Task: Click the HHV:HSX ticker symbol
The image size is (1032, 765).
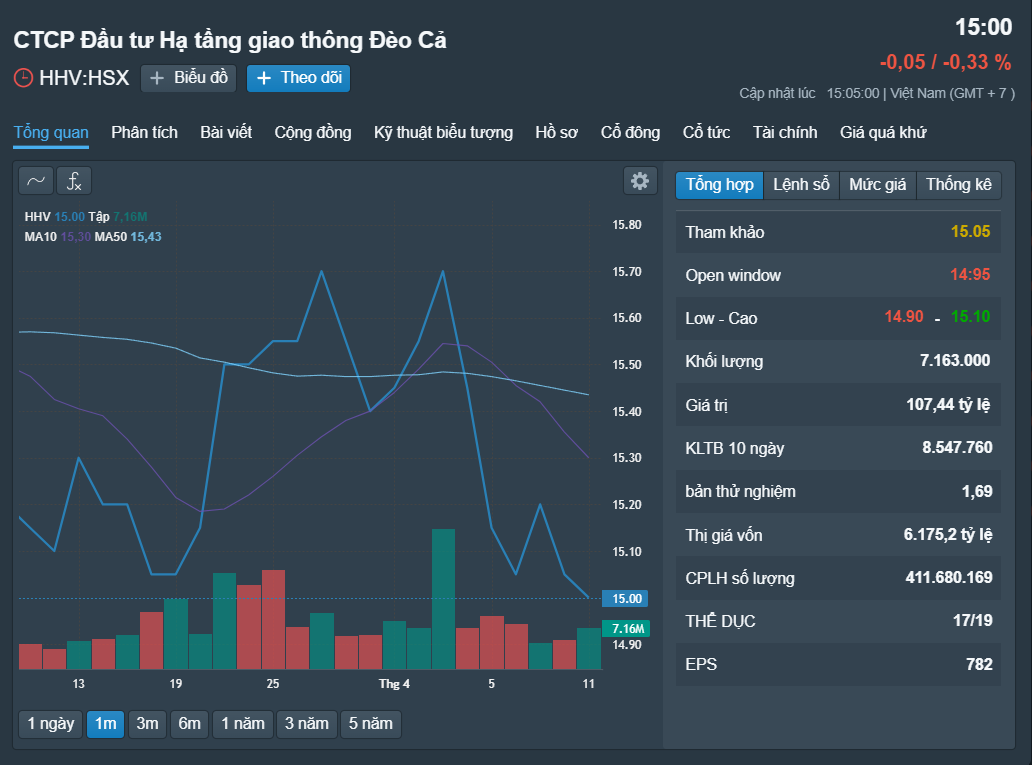Action: tap(84, 78)
